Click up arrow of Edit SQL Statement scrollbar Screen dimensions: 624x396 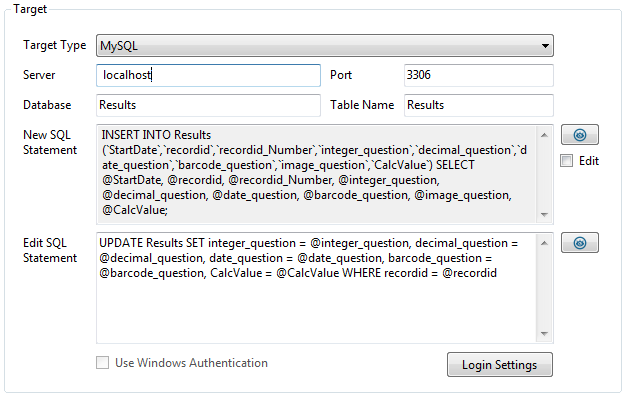[544, 243]
